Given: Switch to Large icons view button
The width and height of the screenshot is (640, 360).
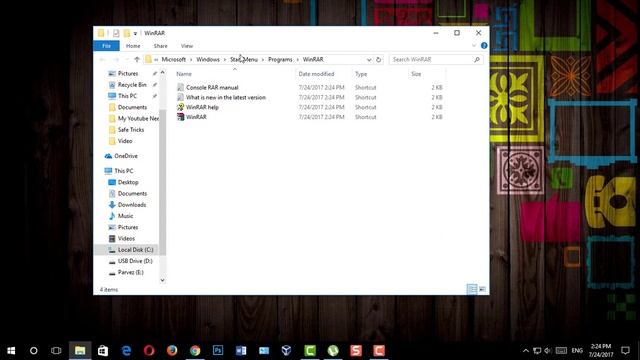Looking at the screenshot, I should 482,289.
